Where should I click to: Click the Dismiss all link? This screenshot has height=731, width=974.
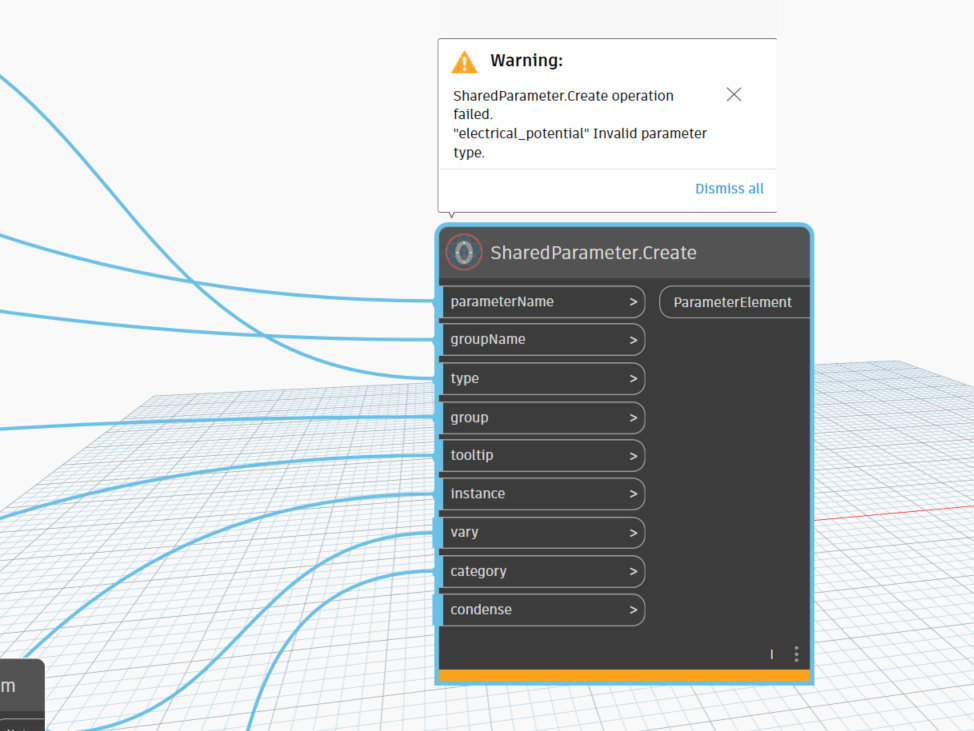point(729,189)
